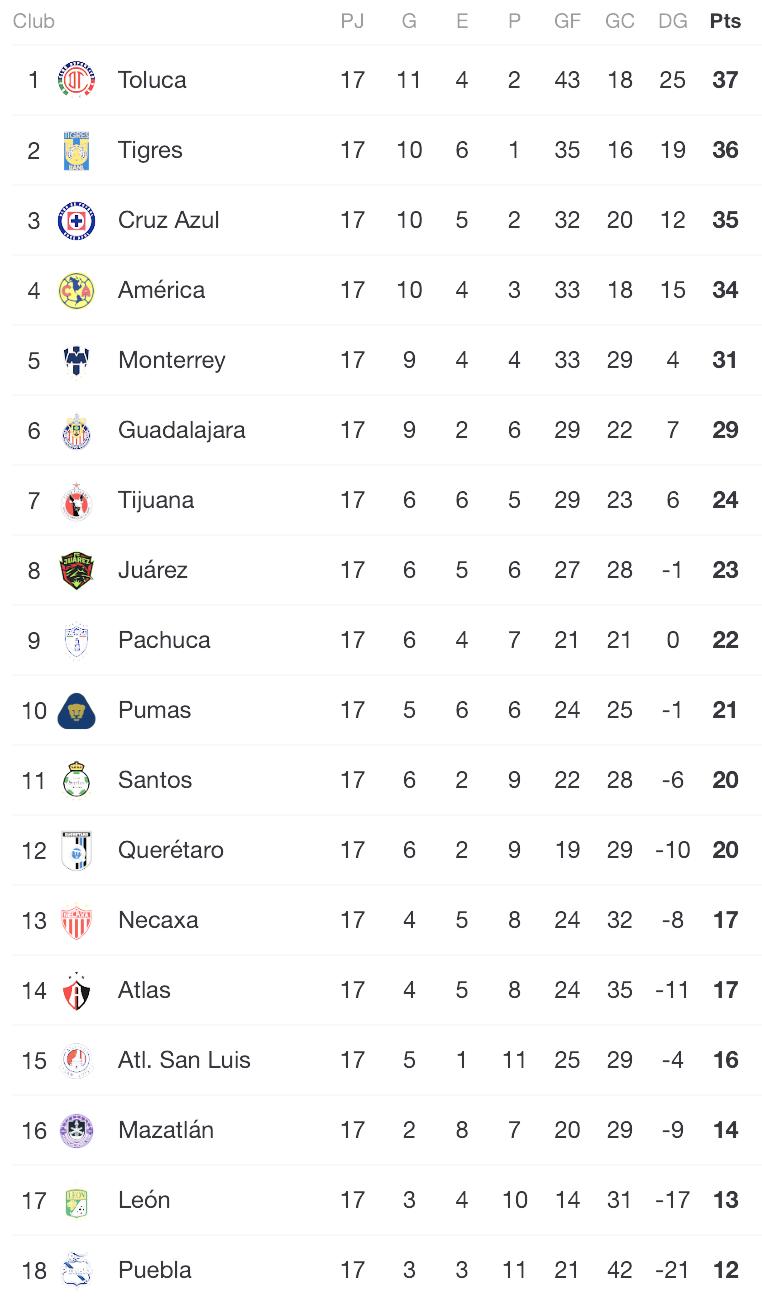This screenshot has width=762, height=1310.
Task: Click the DG column header
Action: point(672,21)
